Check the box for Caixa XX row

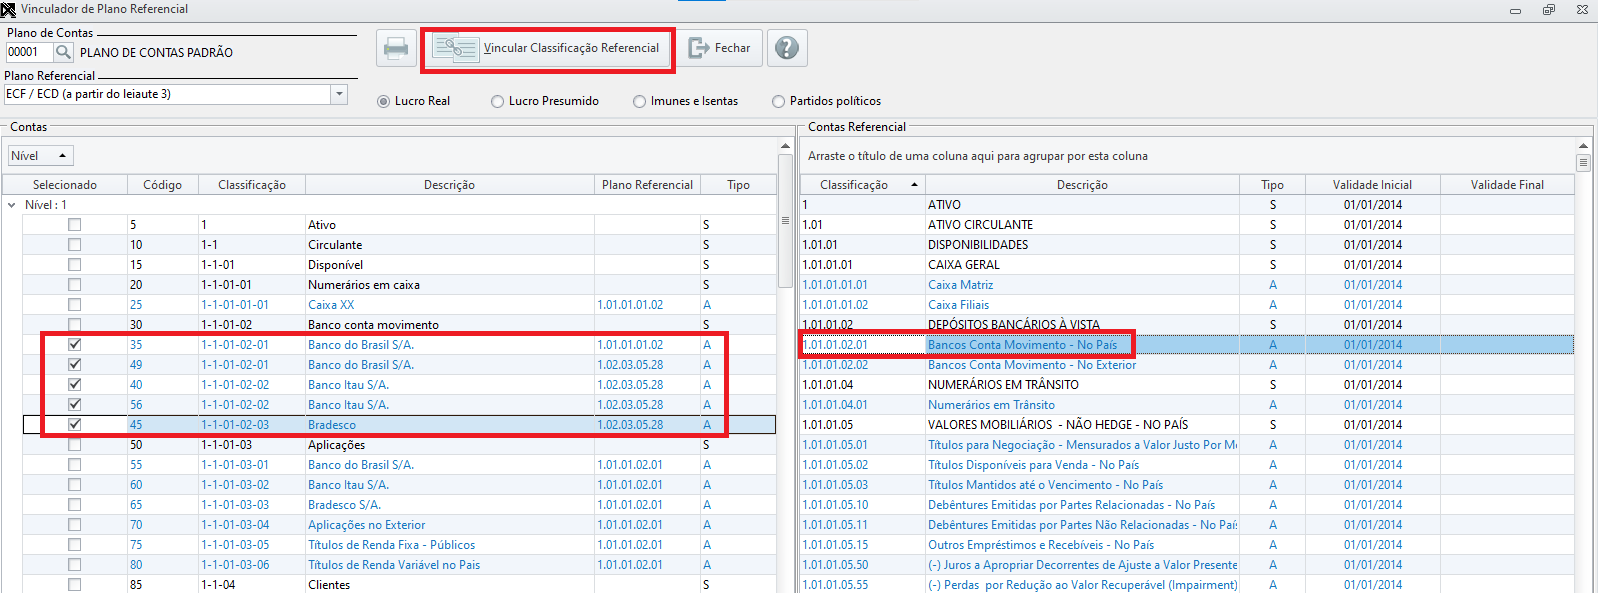point(75,305)
